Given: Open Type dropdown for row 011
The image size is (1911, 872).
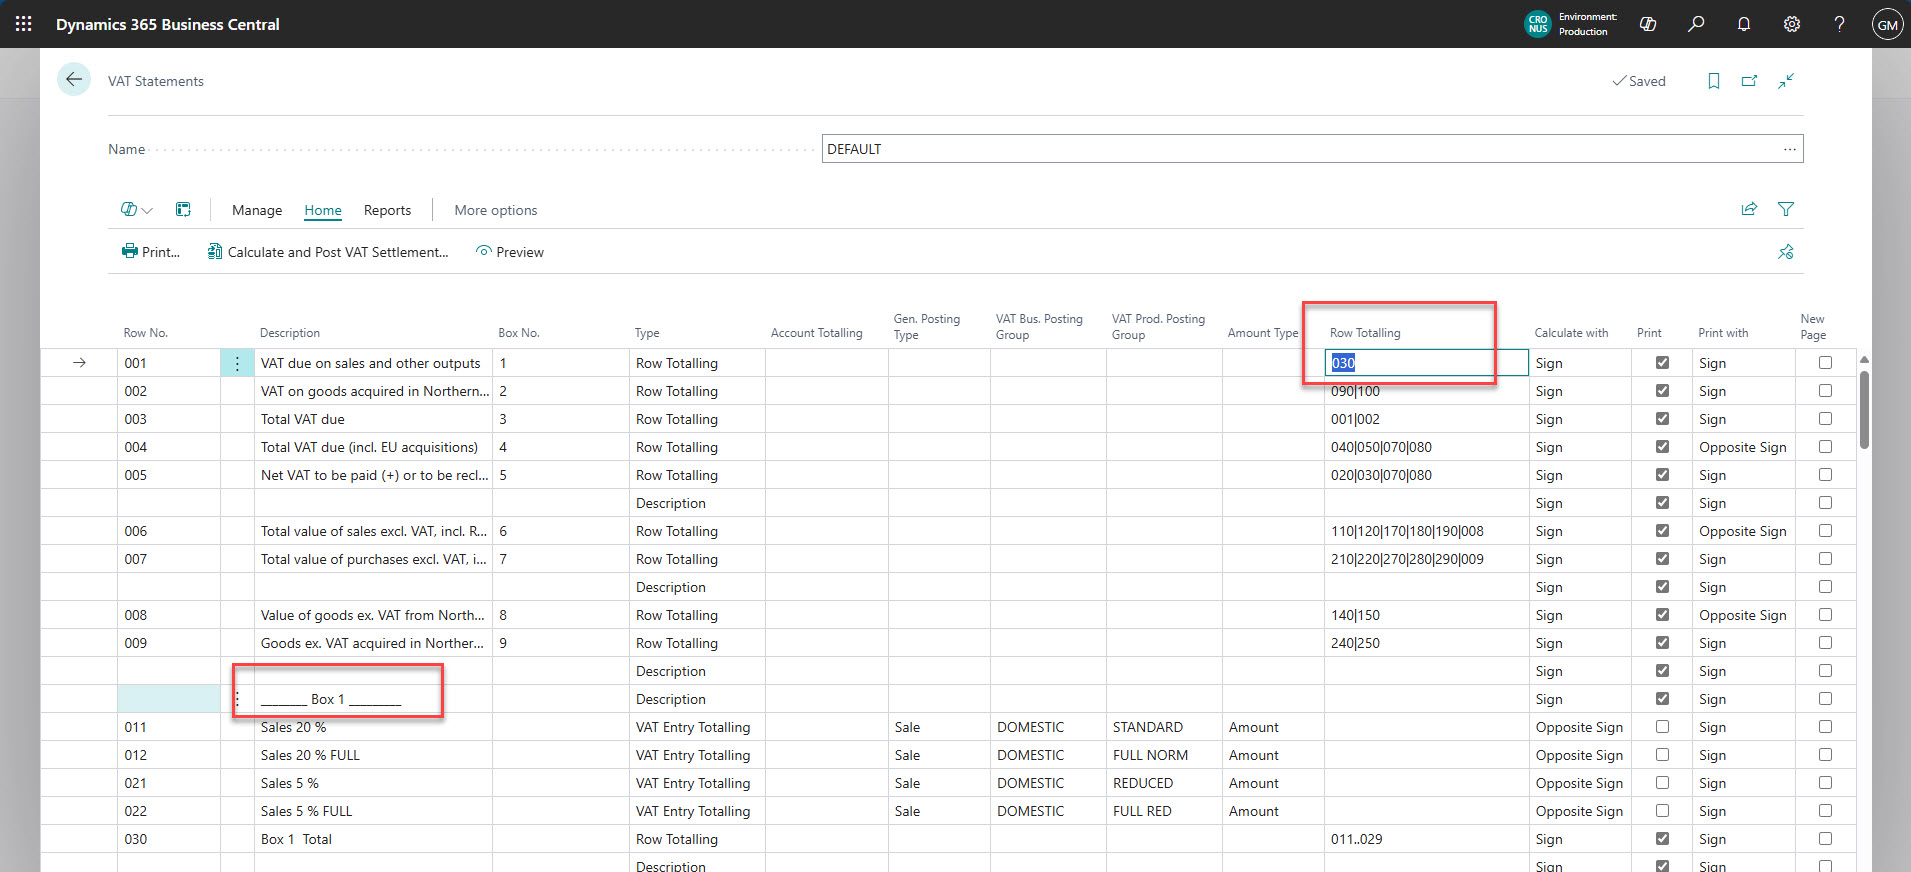Looking at the screenshot, I should click(698, 727).
